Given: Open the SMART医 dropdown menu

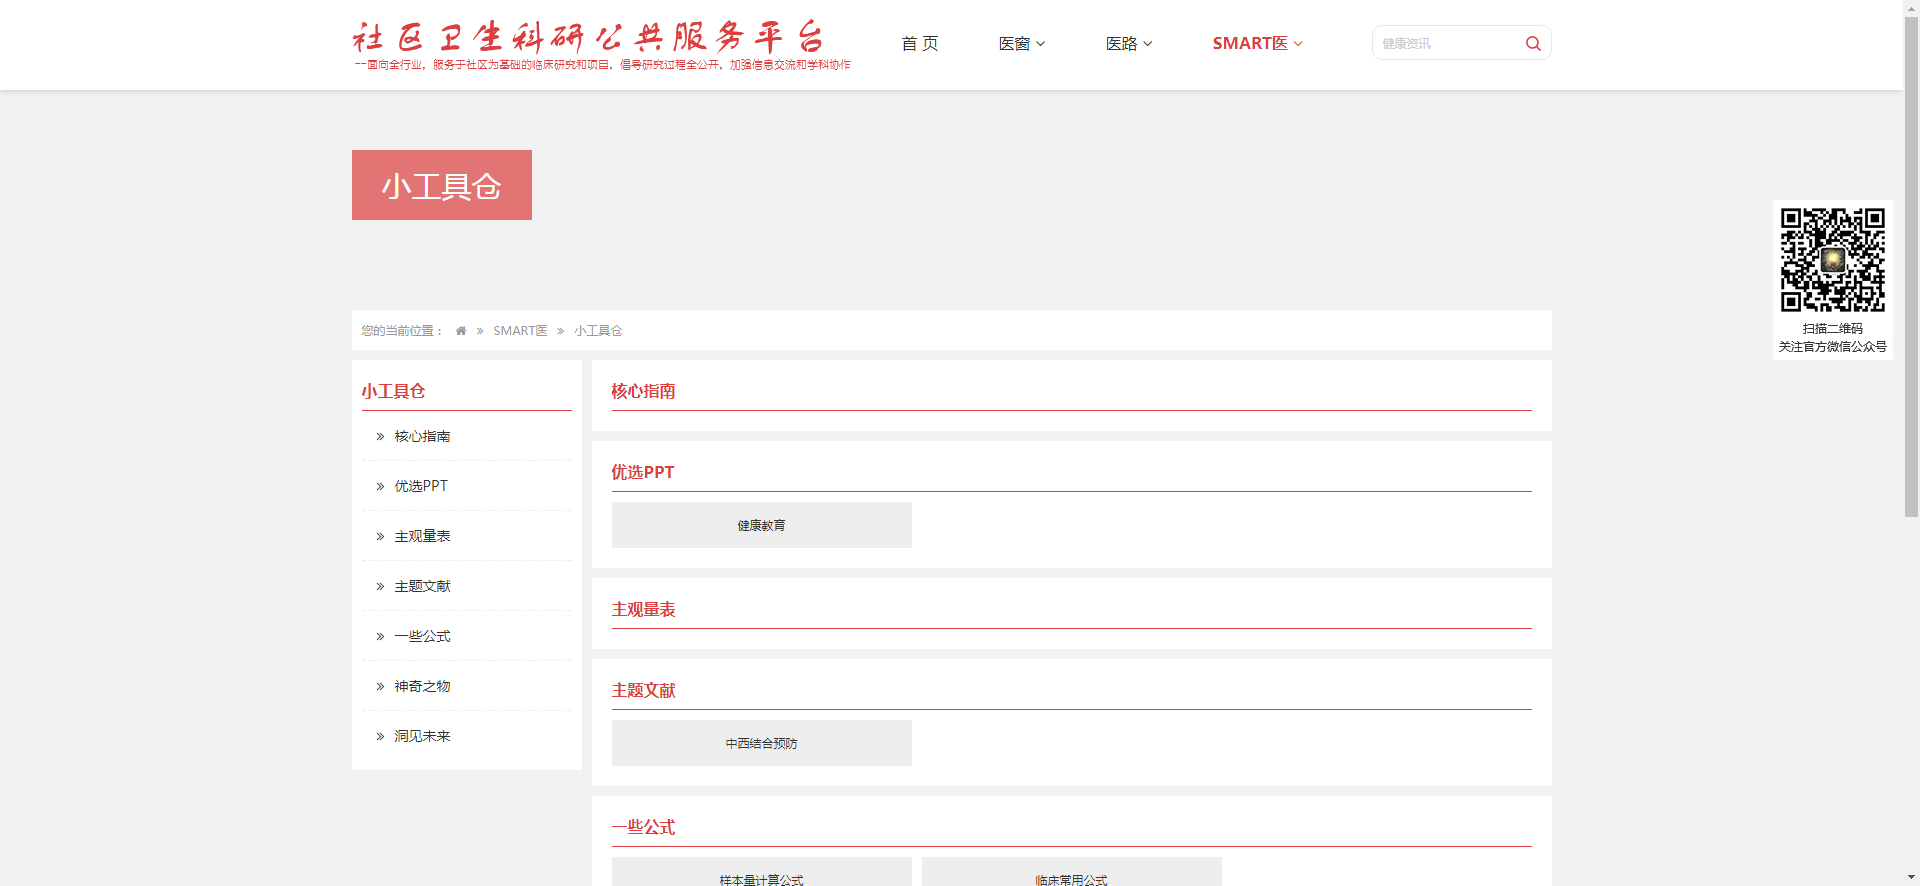Looking at the screenshot, I should coord(1256,44).
